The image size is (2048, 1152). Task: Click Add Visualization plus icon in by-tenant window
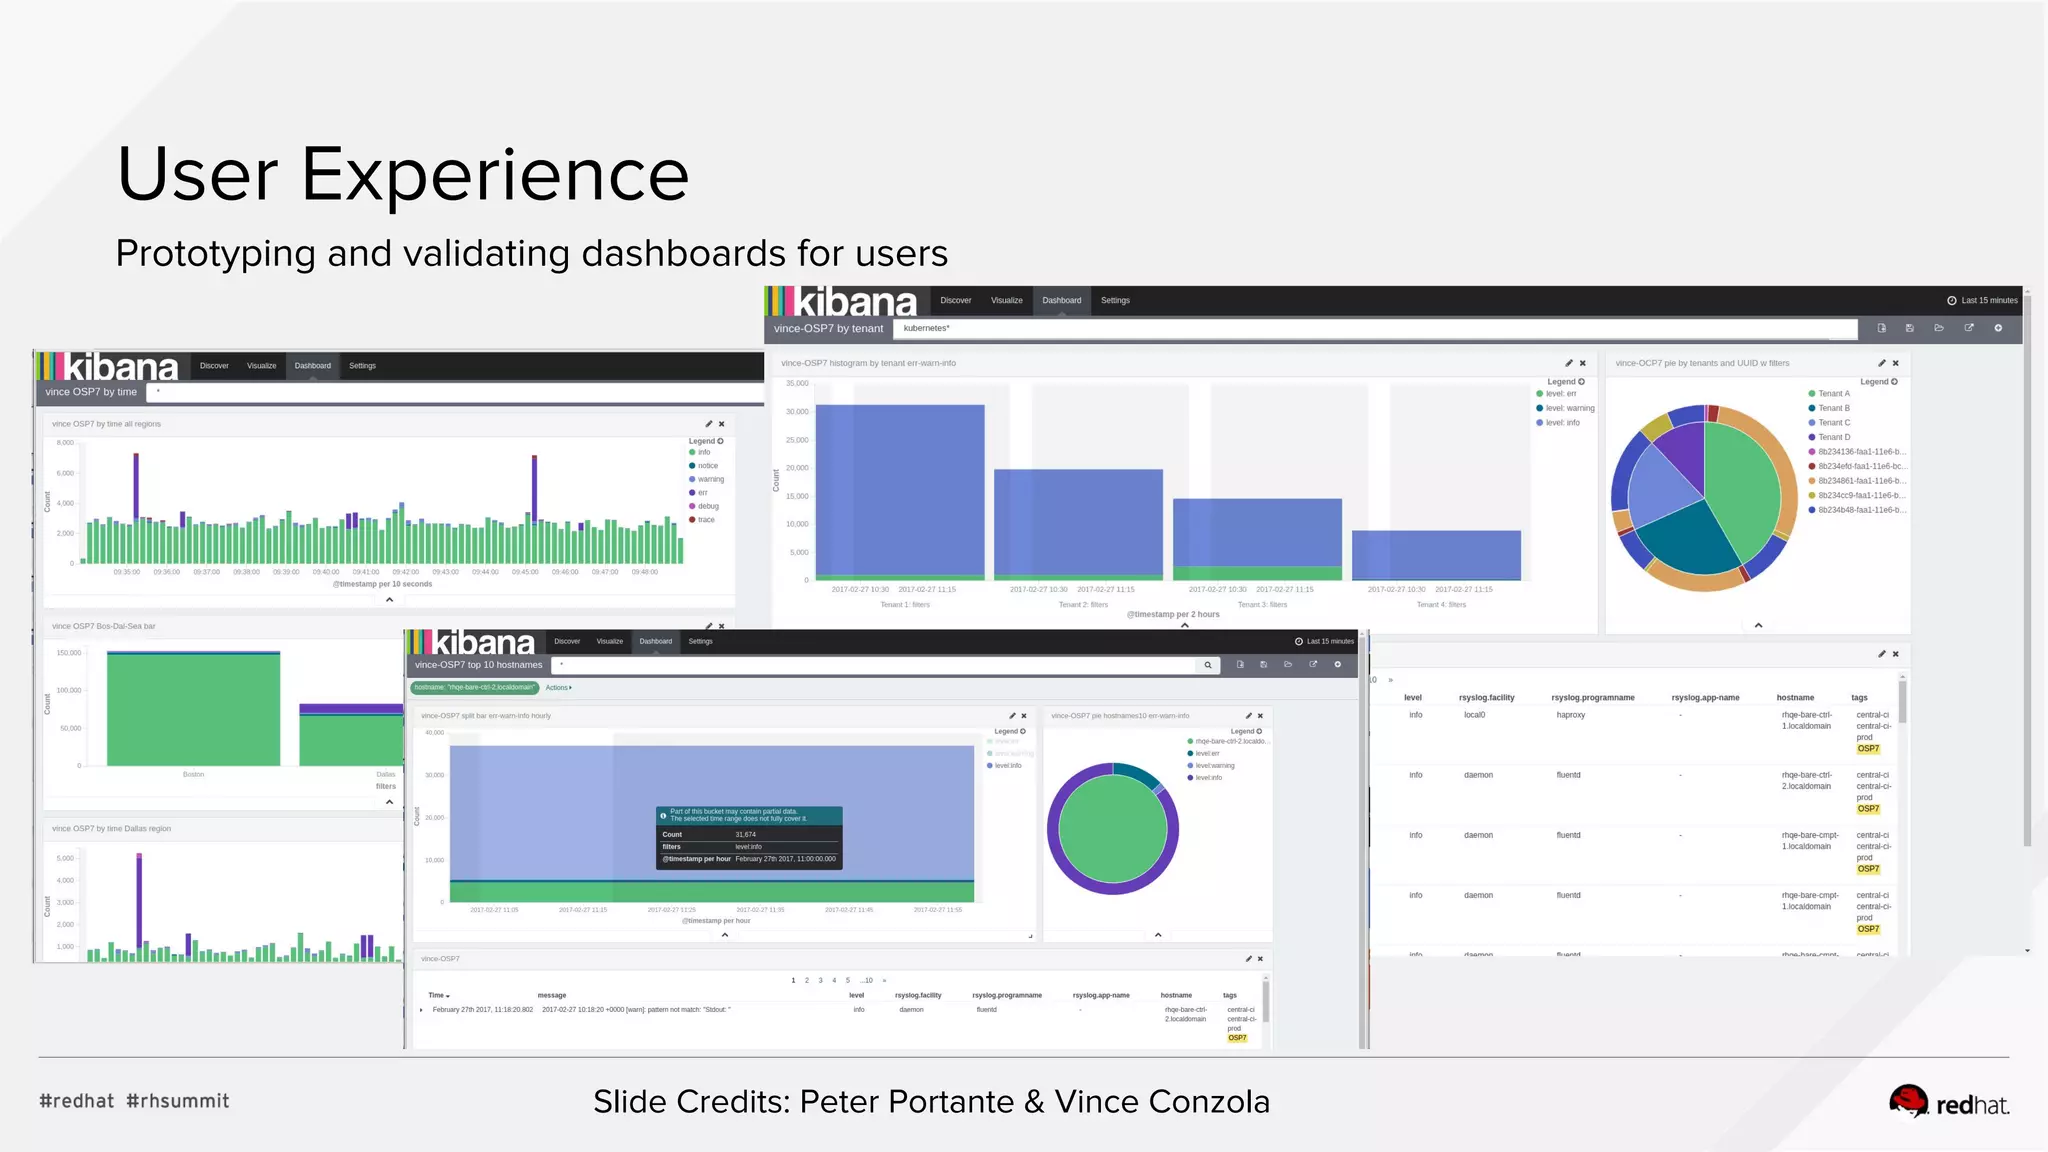[x=1998, y=328]
